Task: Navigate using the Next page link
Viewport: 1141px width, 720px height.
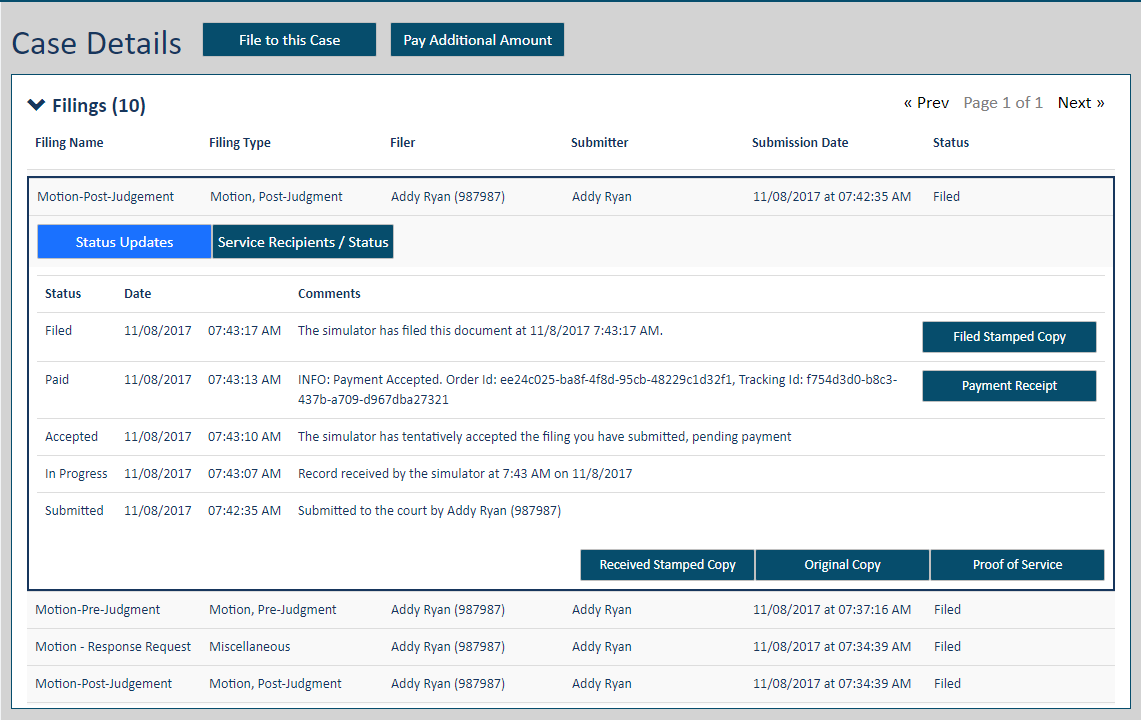Action: click(1080, 102)
